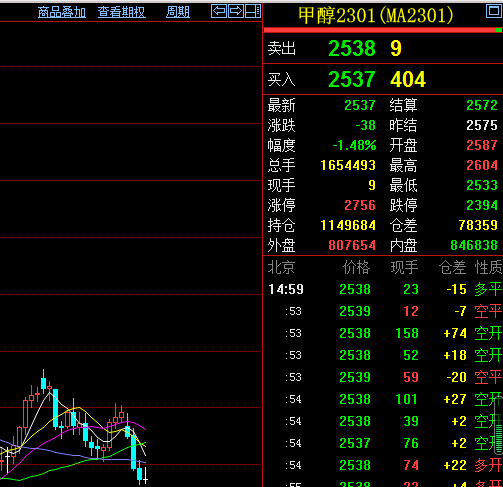Click the tallest cyan candlestick at chart peak
The image size is (503, 487).
[43, 381]
